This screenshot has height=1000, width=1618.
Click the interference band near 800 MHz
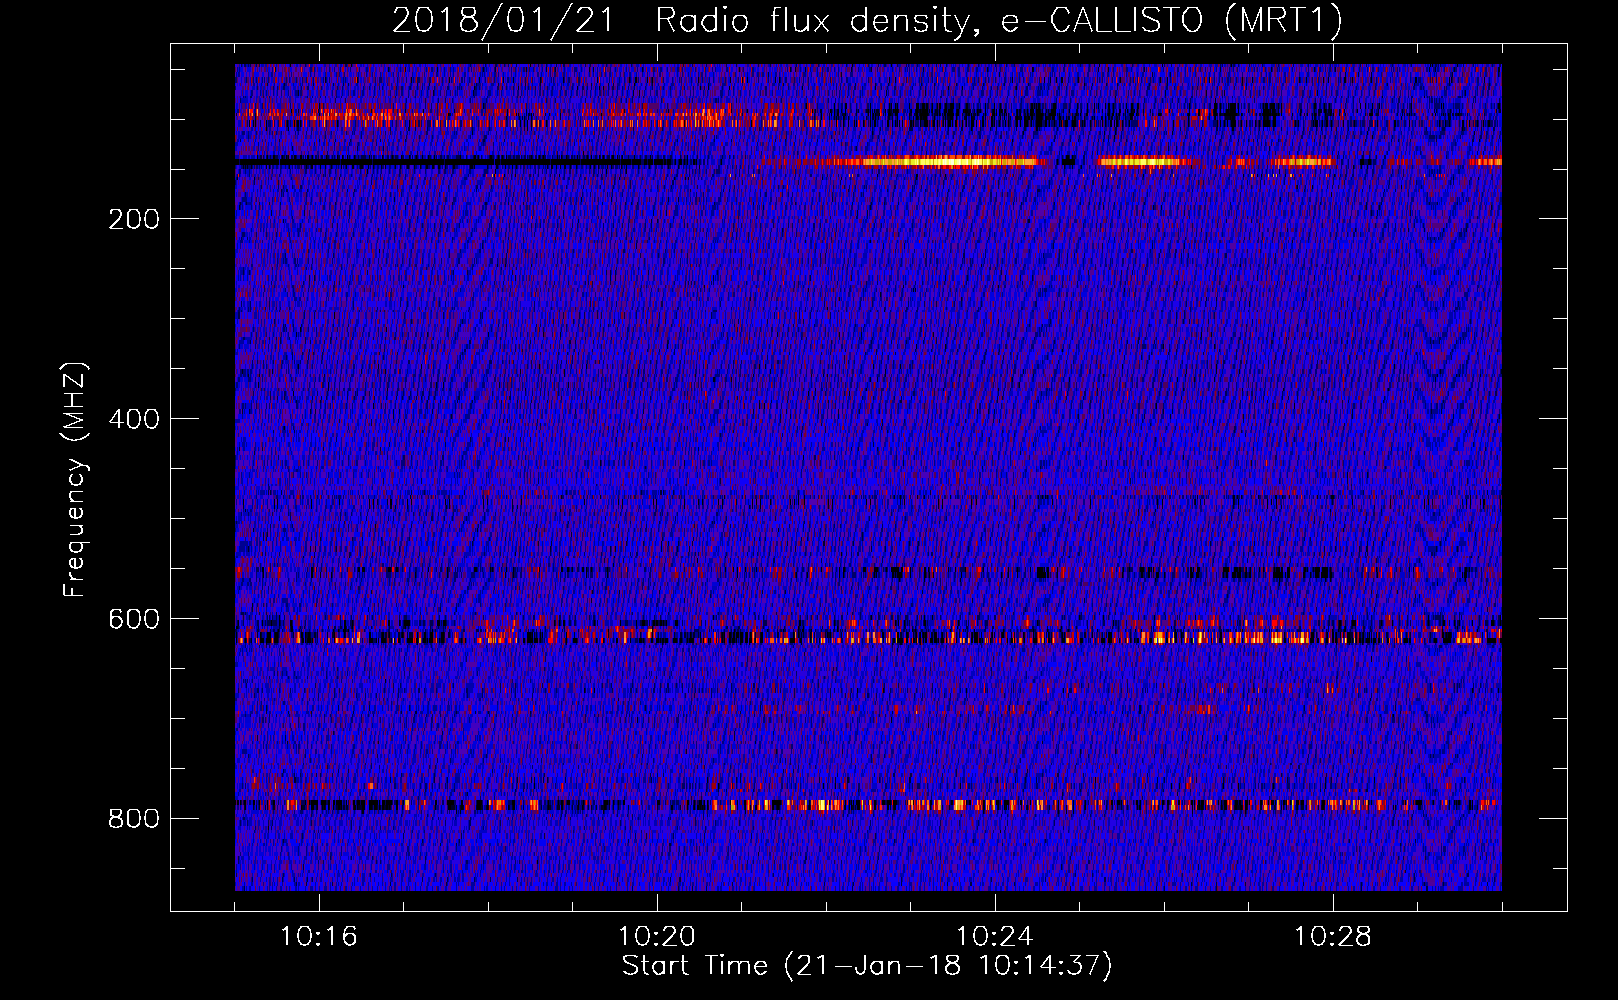[868, 804]
